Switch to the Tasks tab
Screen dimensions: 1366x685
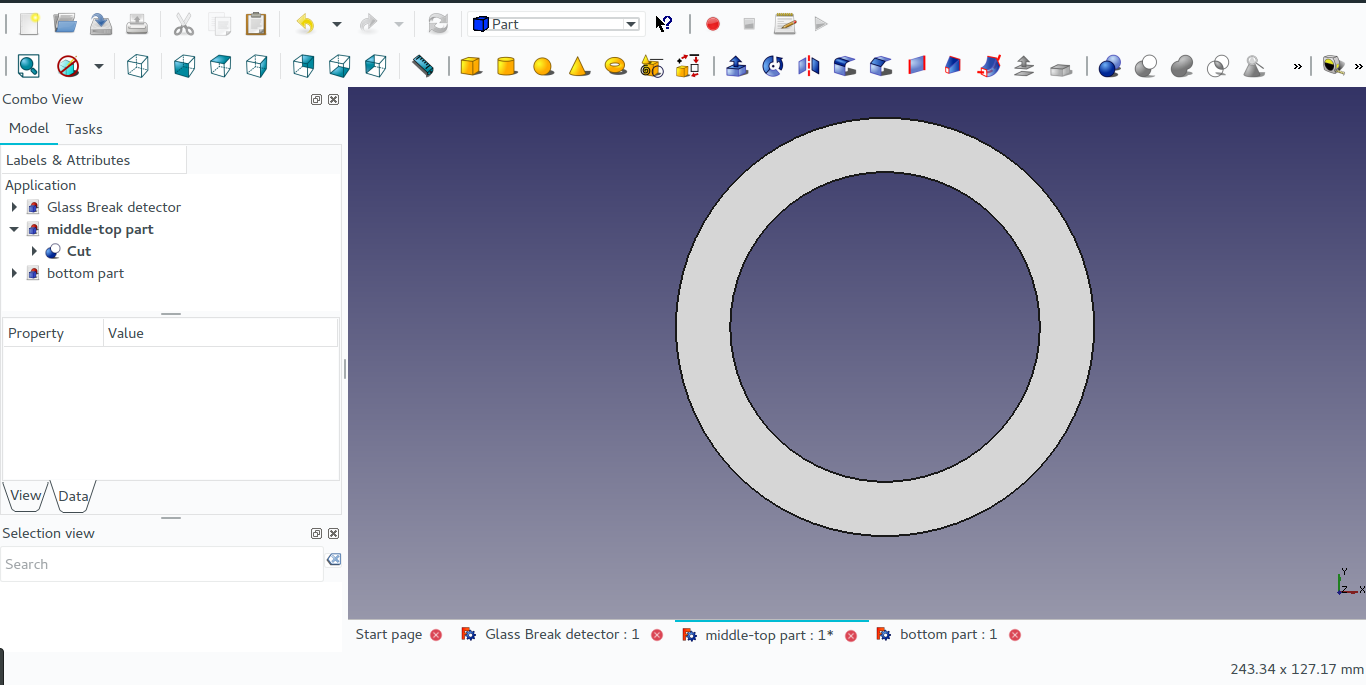tap(84, 129)
